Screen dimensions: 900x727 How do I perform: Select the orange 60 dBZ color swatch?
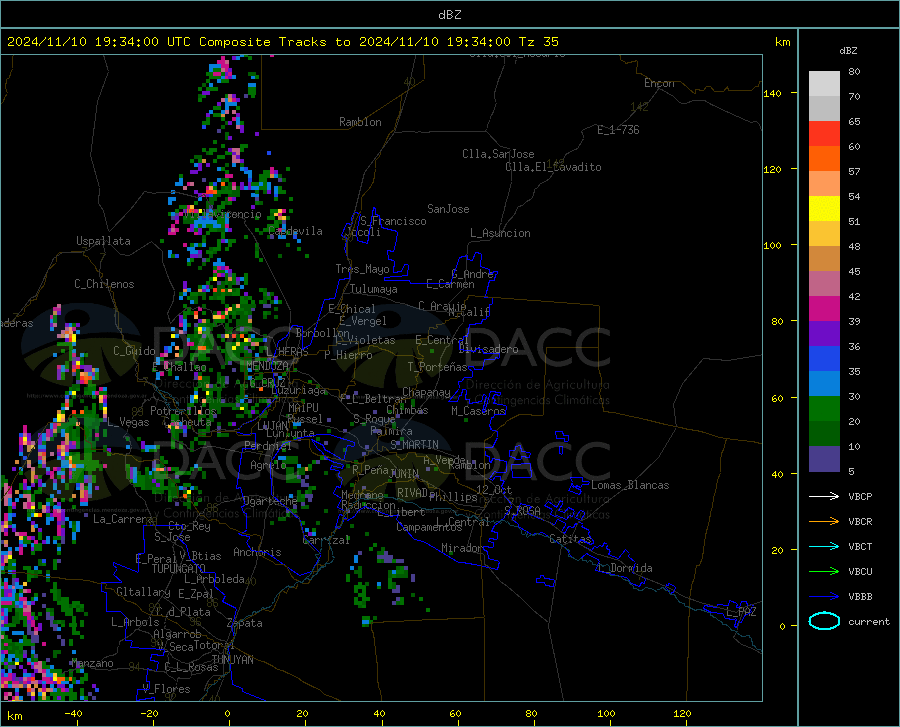click(824, 159)
